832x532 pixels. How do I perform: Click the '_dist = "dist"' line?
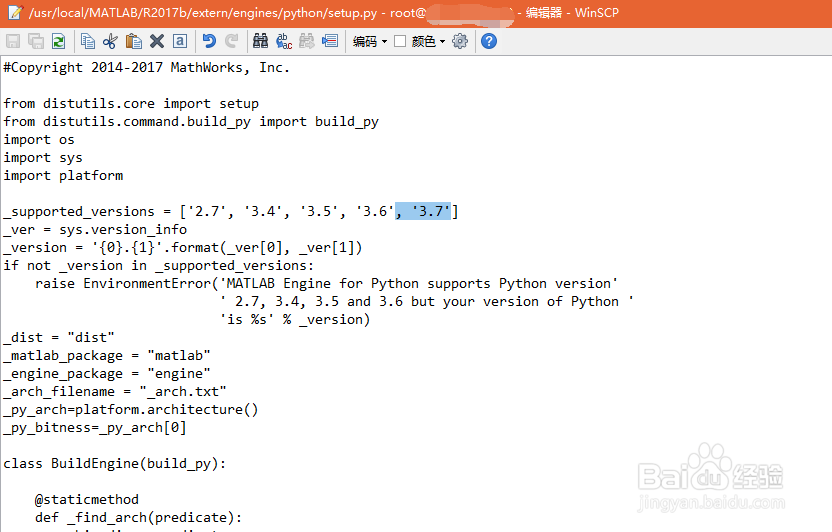click(x=59, y=338)
